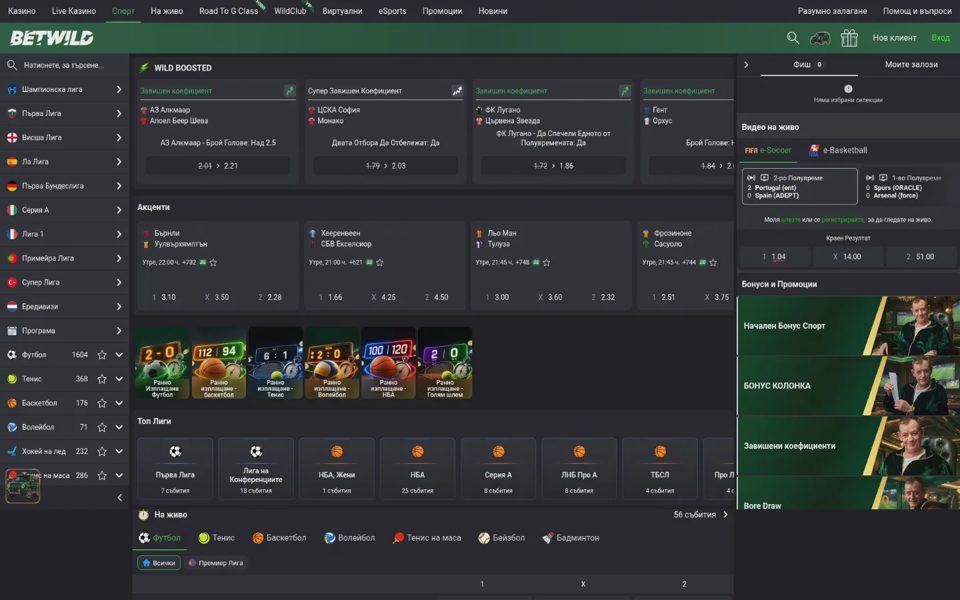Toggle favorite star for Тенис
Image resolution: width=960 pixels, height=600 pixels.
click(102, 379)
